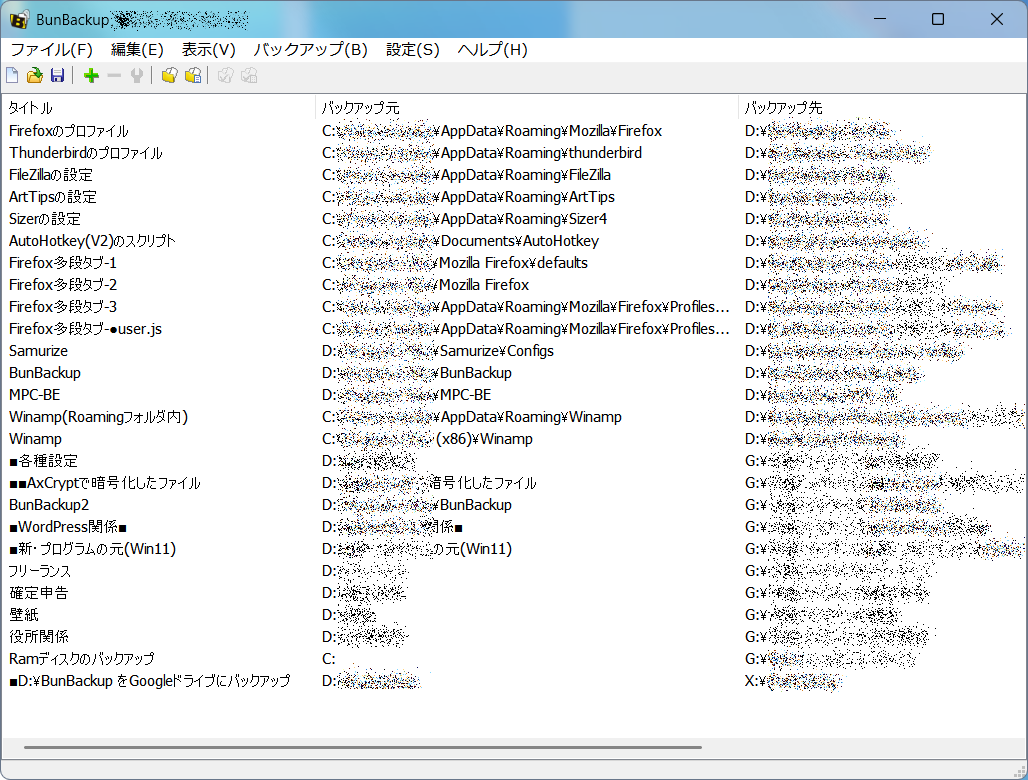The image size is (1028, 780).
Task: Open the ファイル(F) menu
Action: [51, 49]
